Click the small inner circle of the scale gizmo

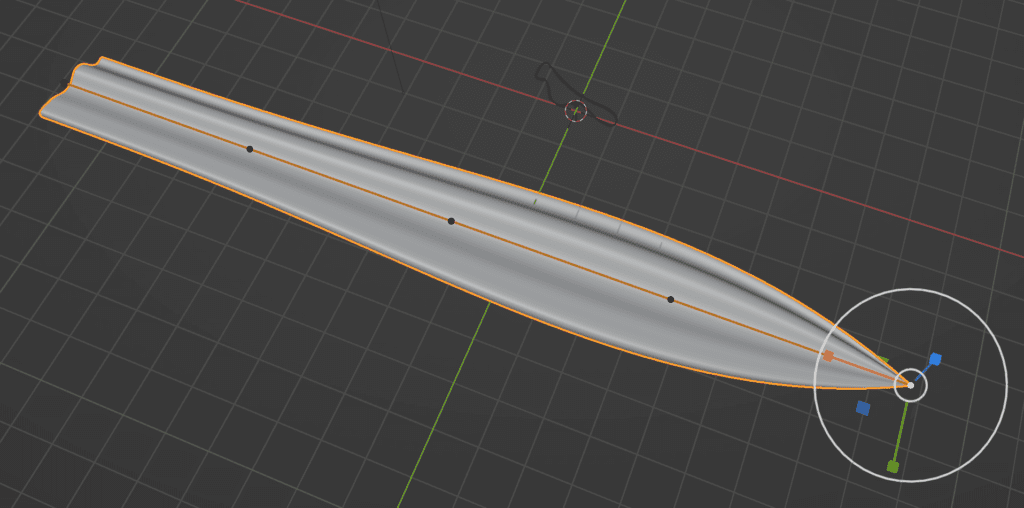click(x=910, y=385)
